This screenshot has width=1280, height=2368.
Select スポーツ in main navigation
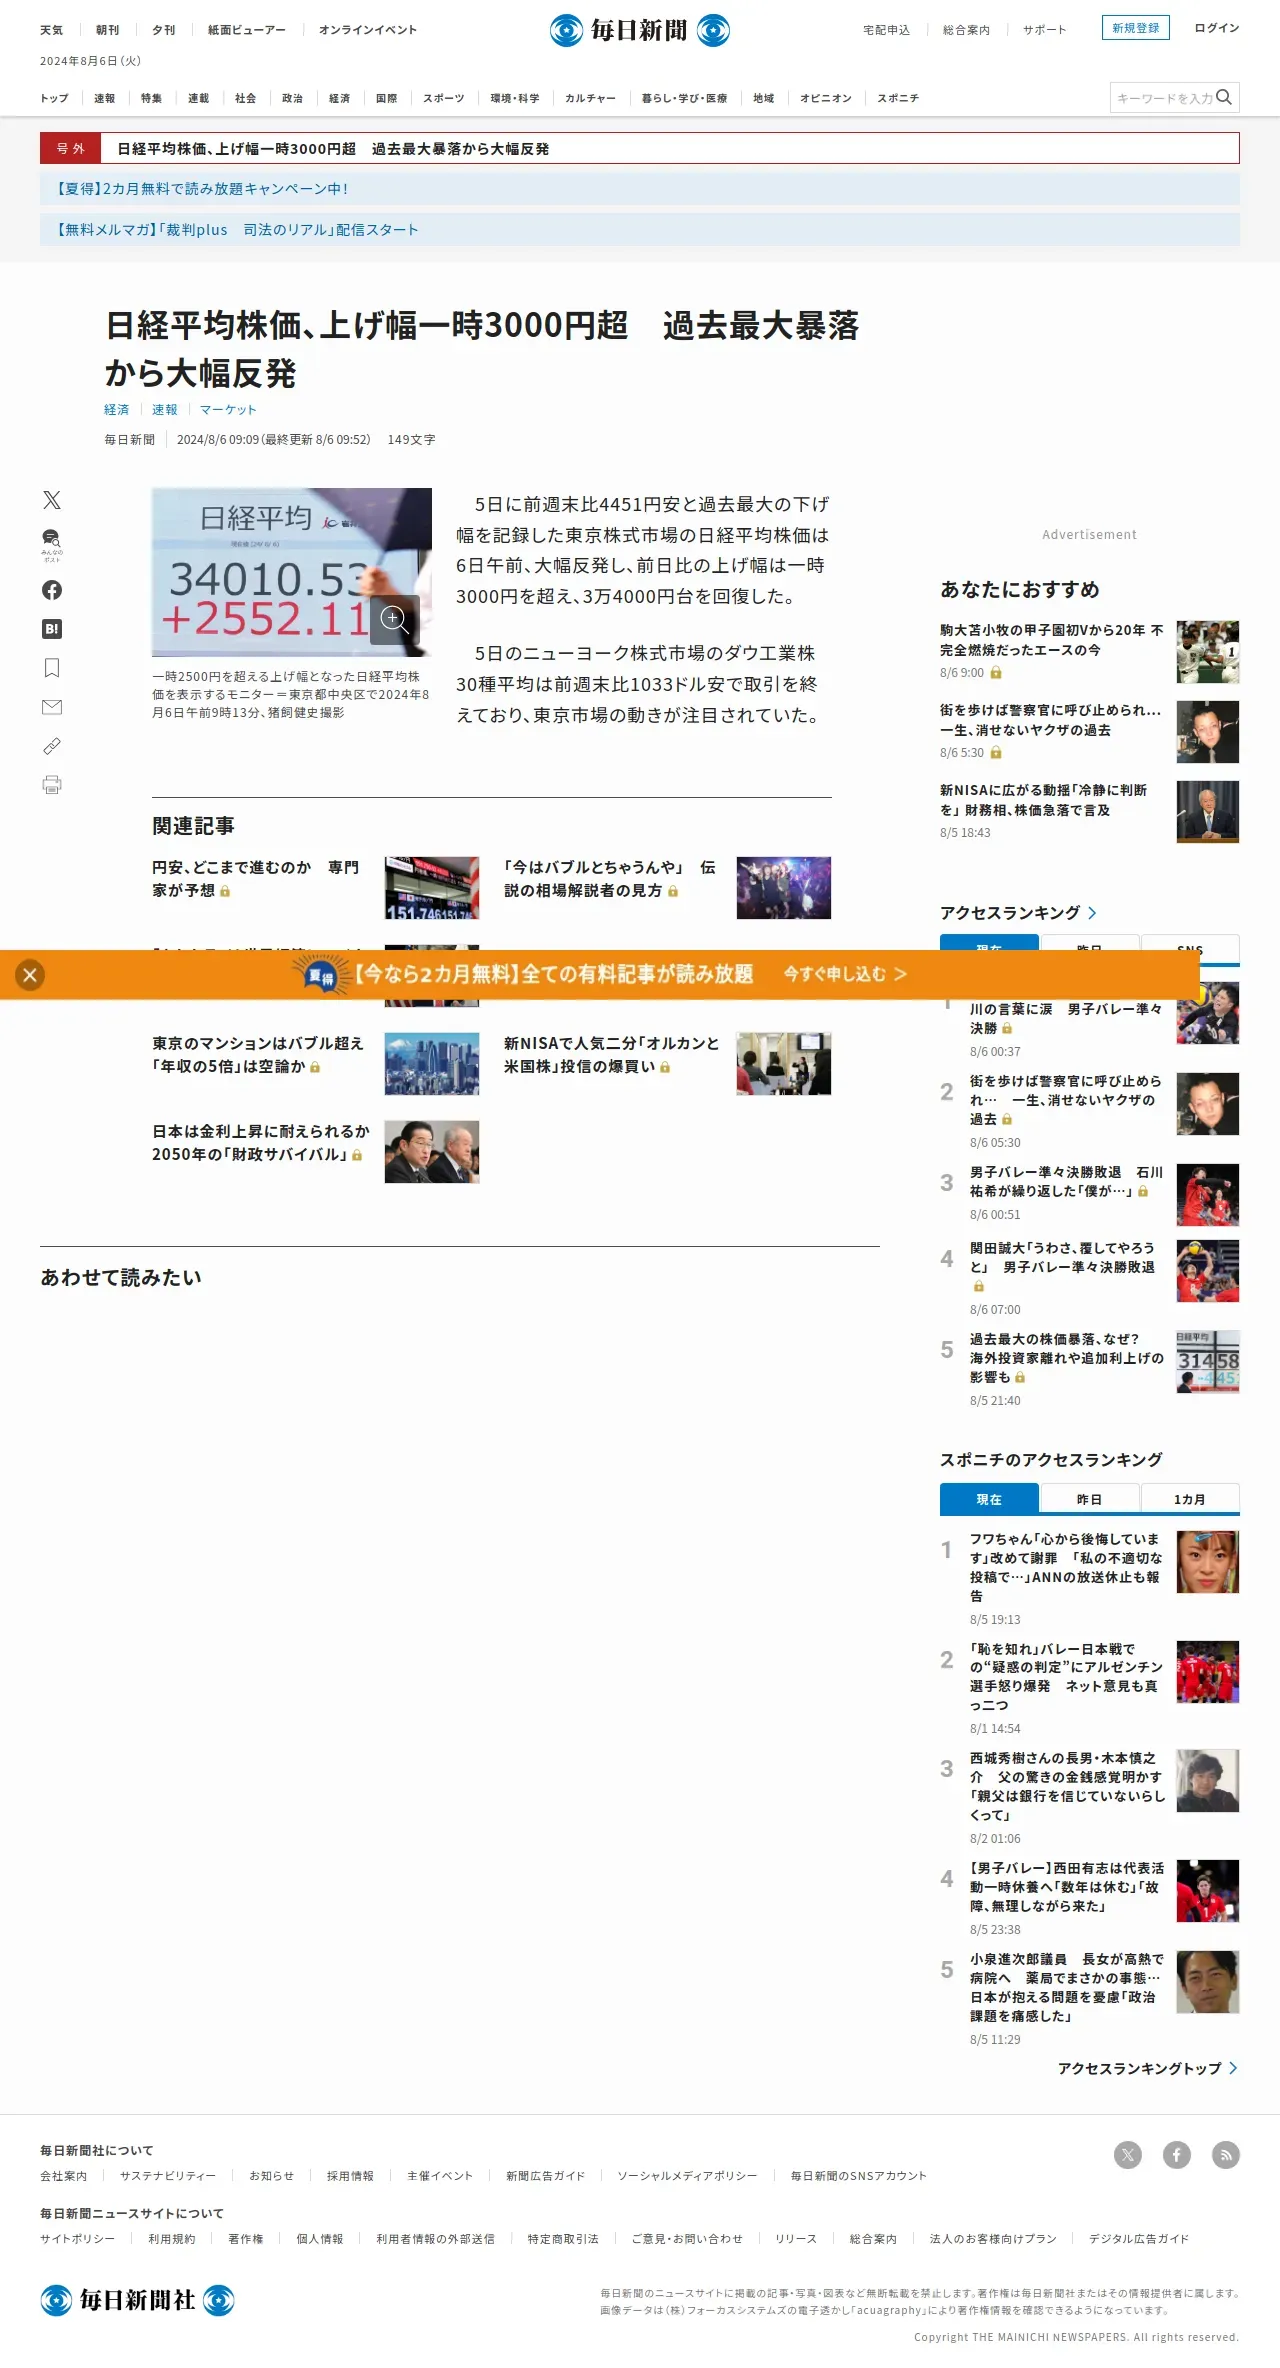[444, 98]
